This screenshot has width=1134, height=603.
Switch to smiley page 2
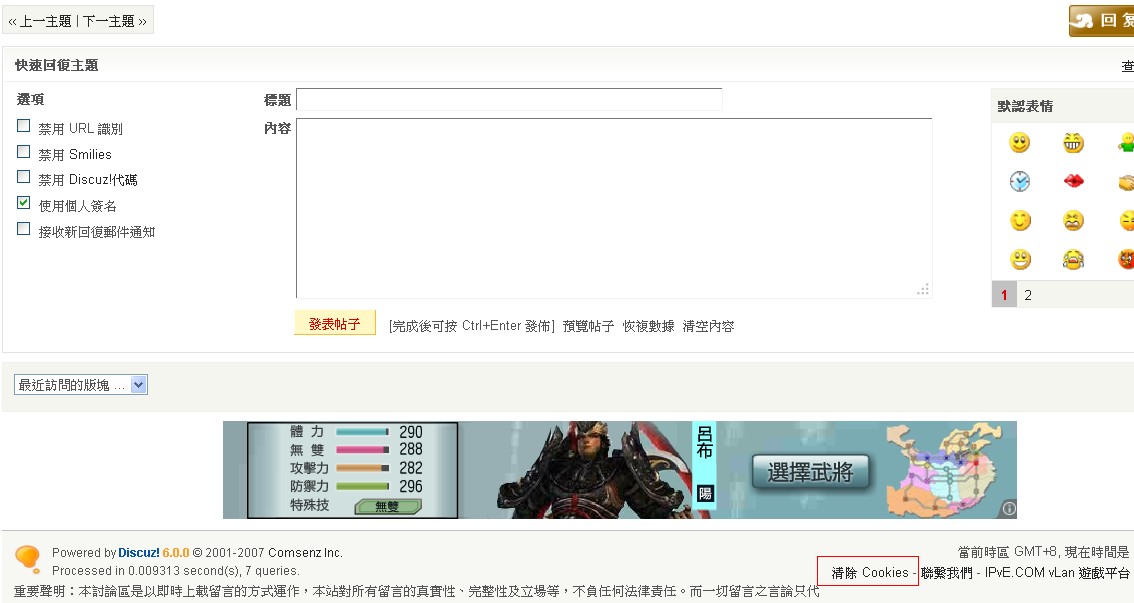1028,295
